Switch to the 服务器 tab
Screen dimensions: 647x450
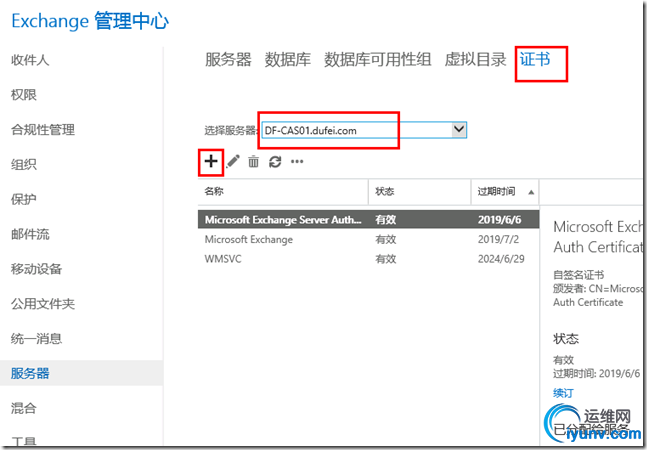click(228, 59)
